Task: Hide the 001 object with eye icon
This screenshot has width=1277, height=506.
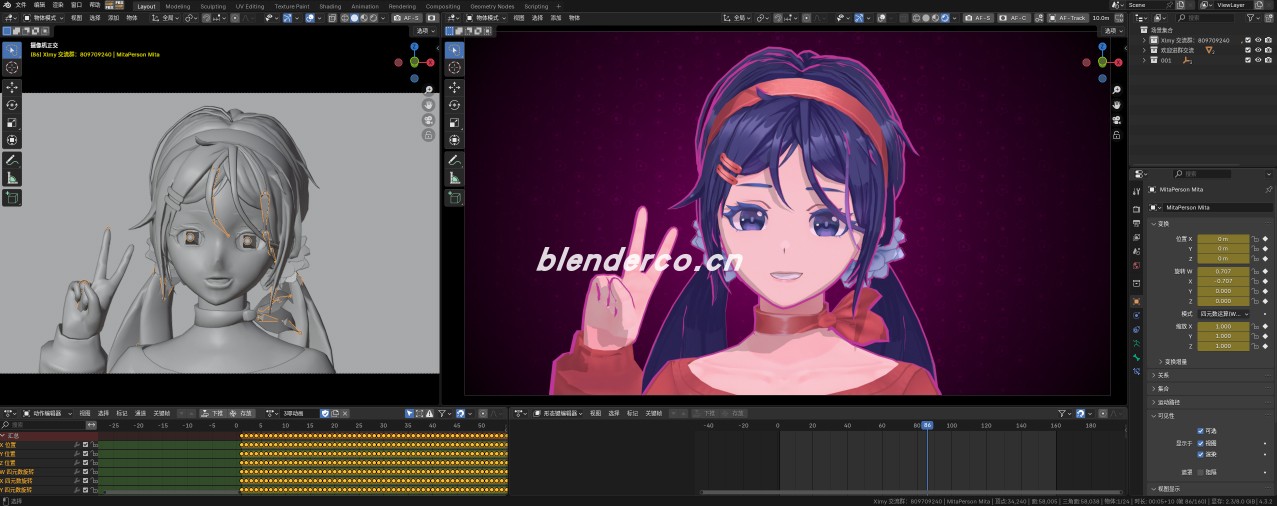Action: [x=1258, y=60]
